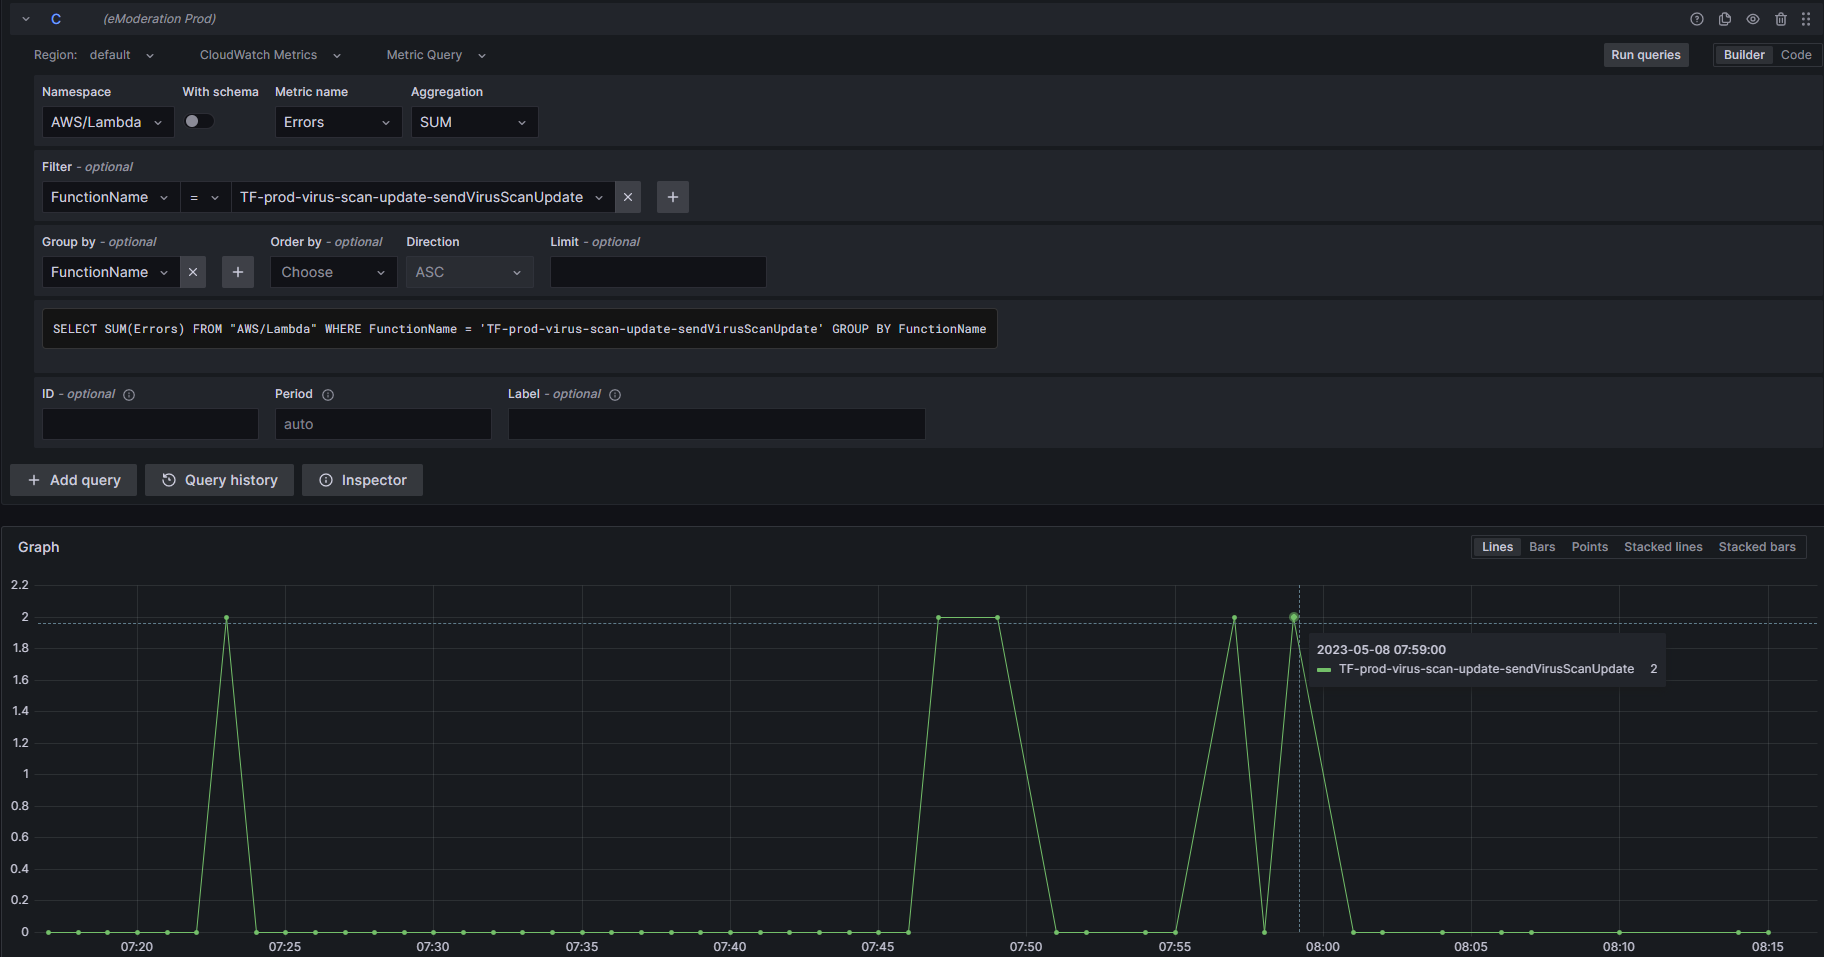Open help for query C
This screenshot has width=1824, height=957.
click(x=1696, y=18)
